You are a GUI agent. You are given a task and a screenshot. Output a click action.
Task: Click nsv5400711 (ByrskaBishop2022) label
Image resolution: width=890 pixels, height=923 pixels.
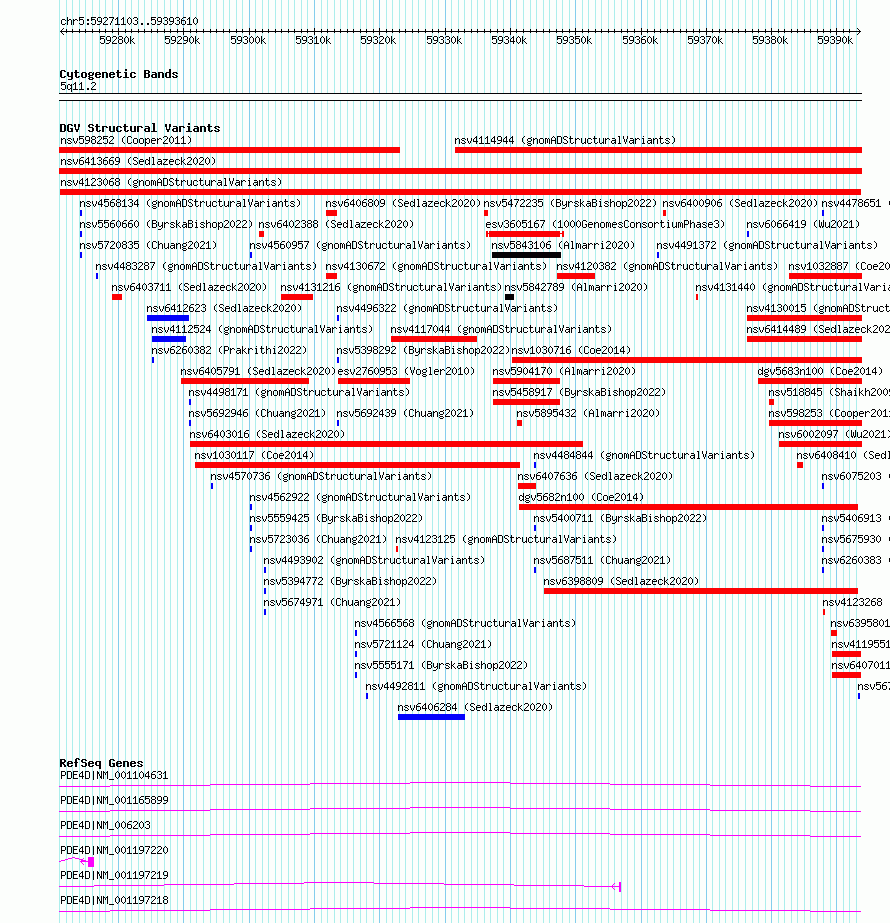(620, 519)
